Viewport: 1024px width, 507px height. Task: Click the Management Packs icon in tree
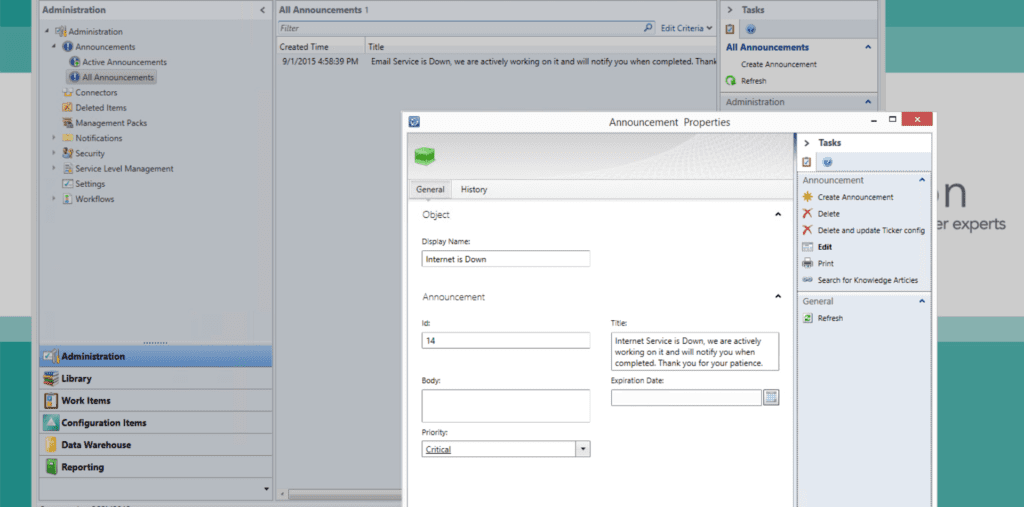coord(67,123)
